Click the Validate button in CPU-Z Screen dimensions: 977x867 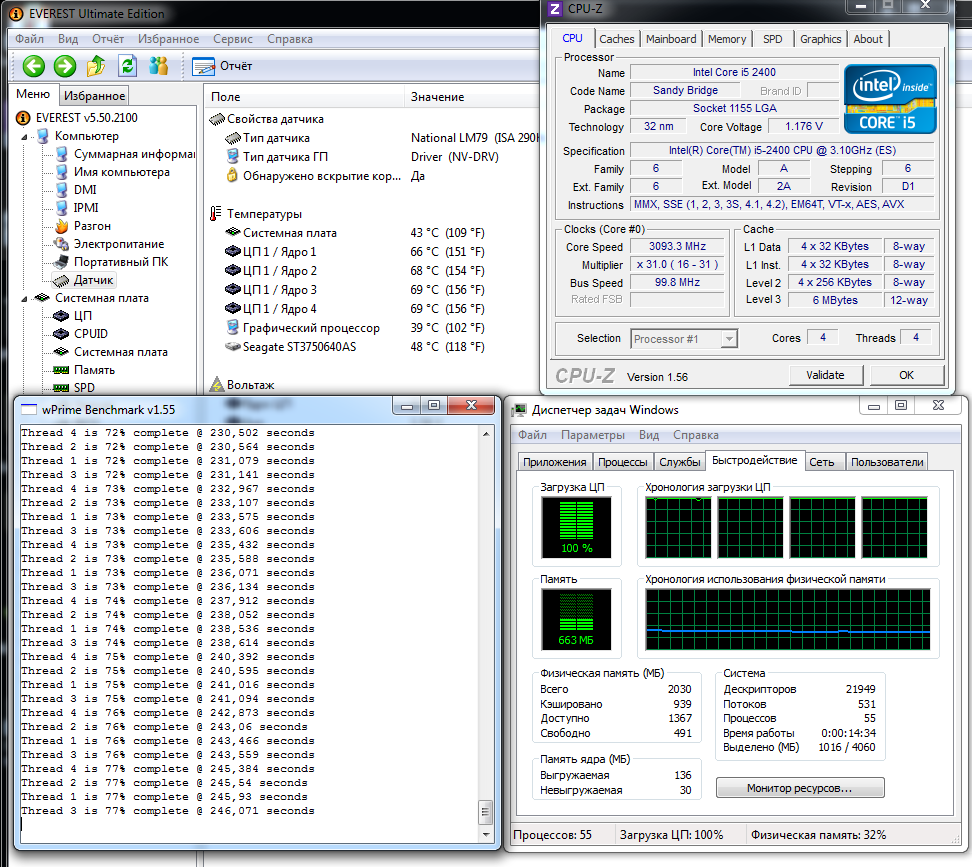(x=825, y=375)
